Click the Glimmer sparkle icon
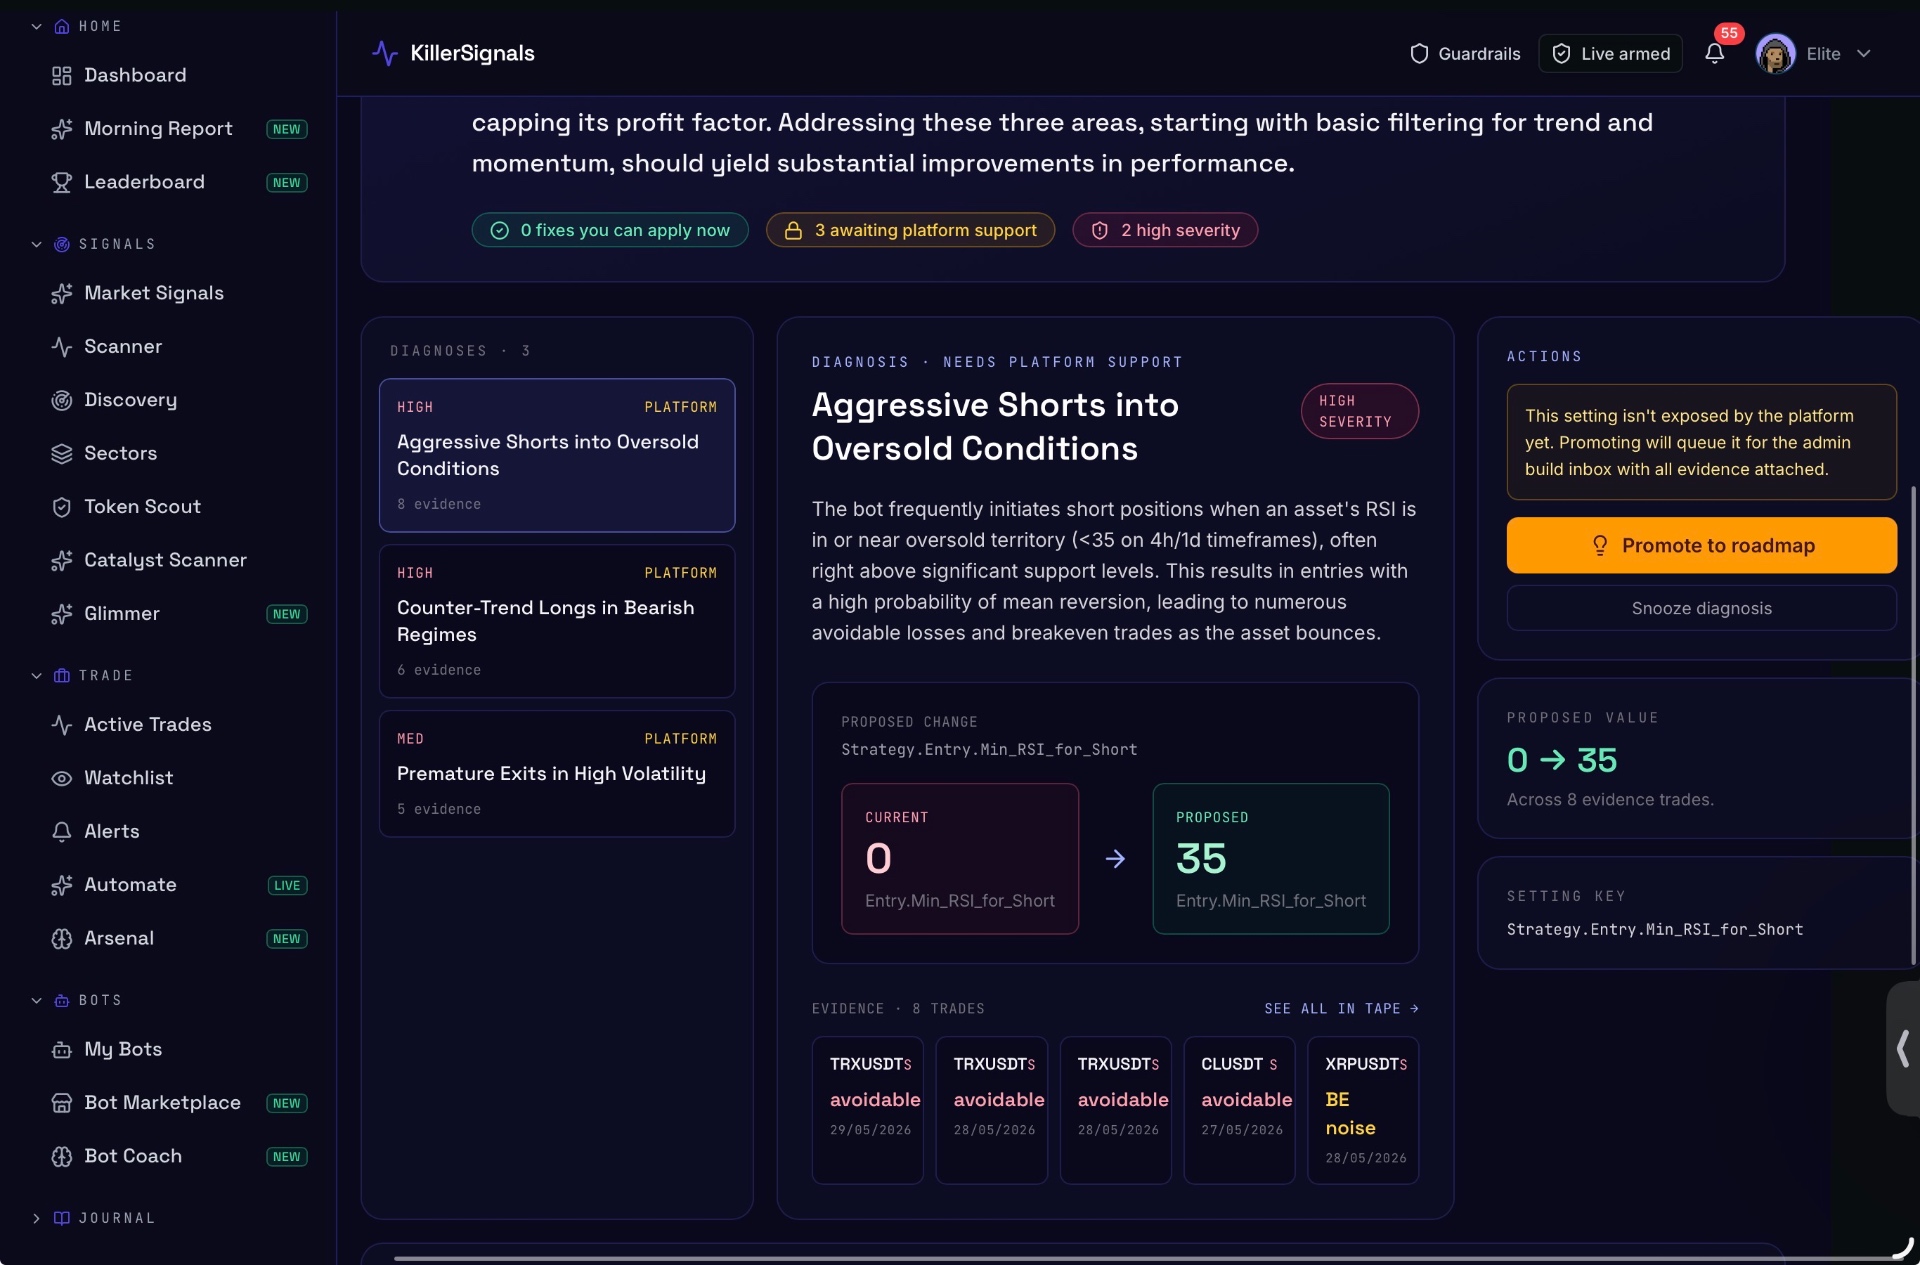This screenshot has width=1920, height=1265. pyautogui.click(x=62, y=614)
